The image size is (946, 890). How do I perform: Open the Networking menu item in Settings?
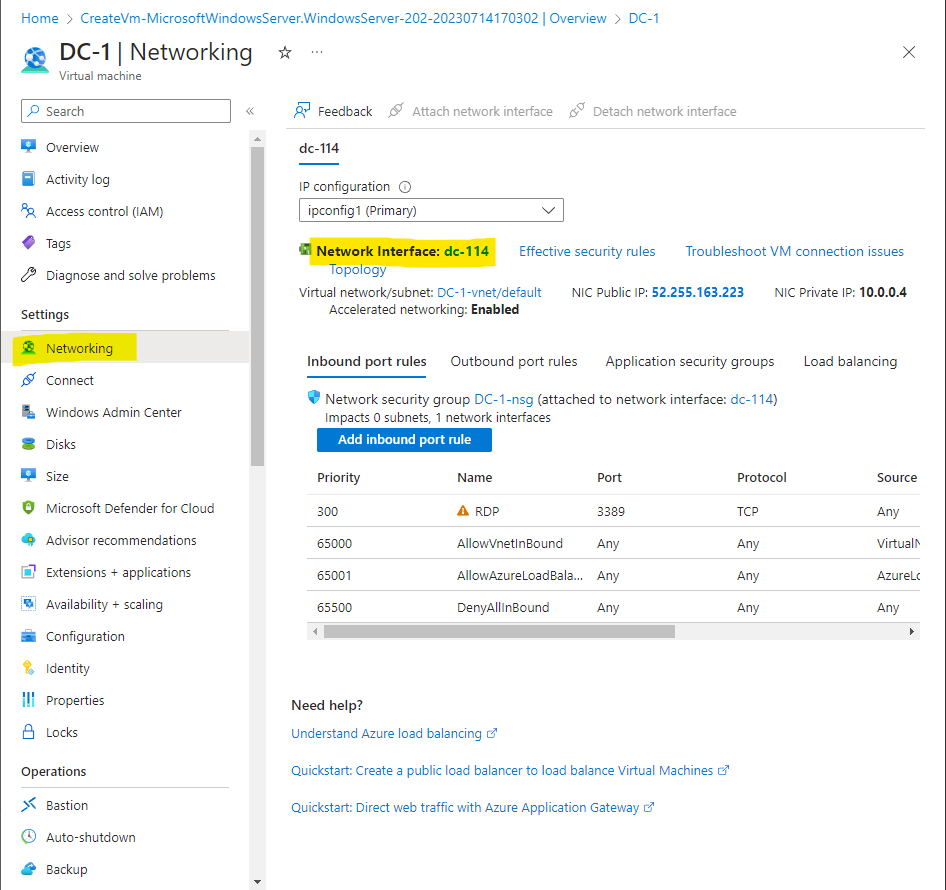(x=125, y=348)
